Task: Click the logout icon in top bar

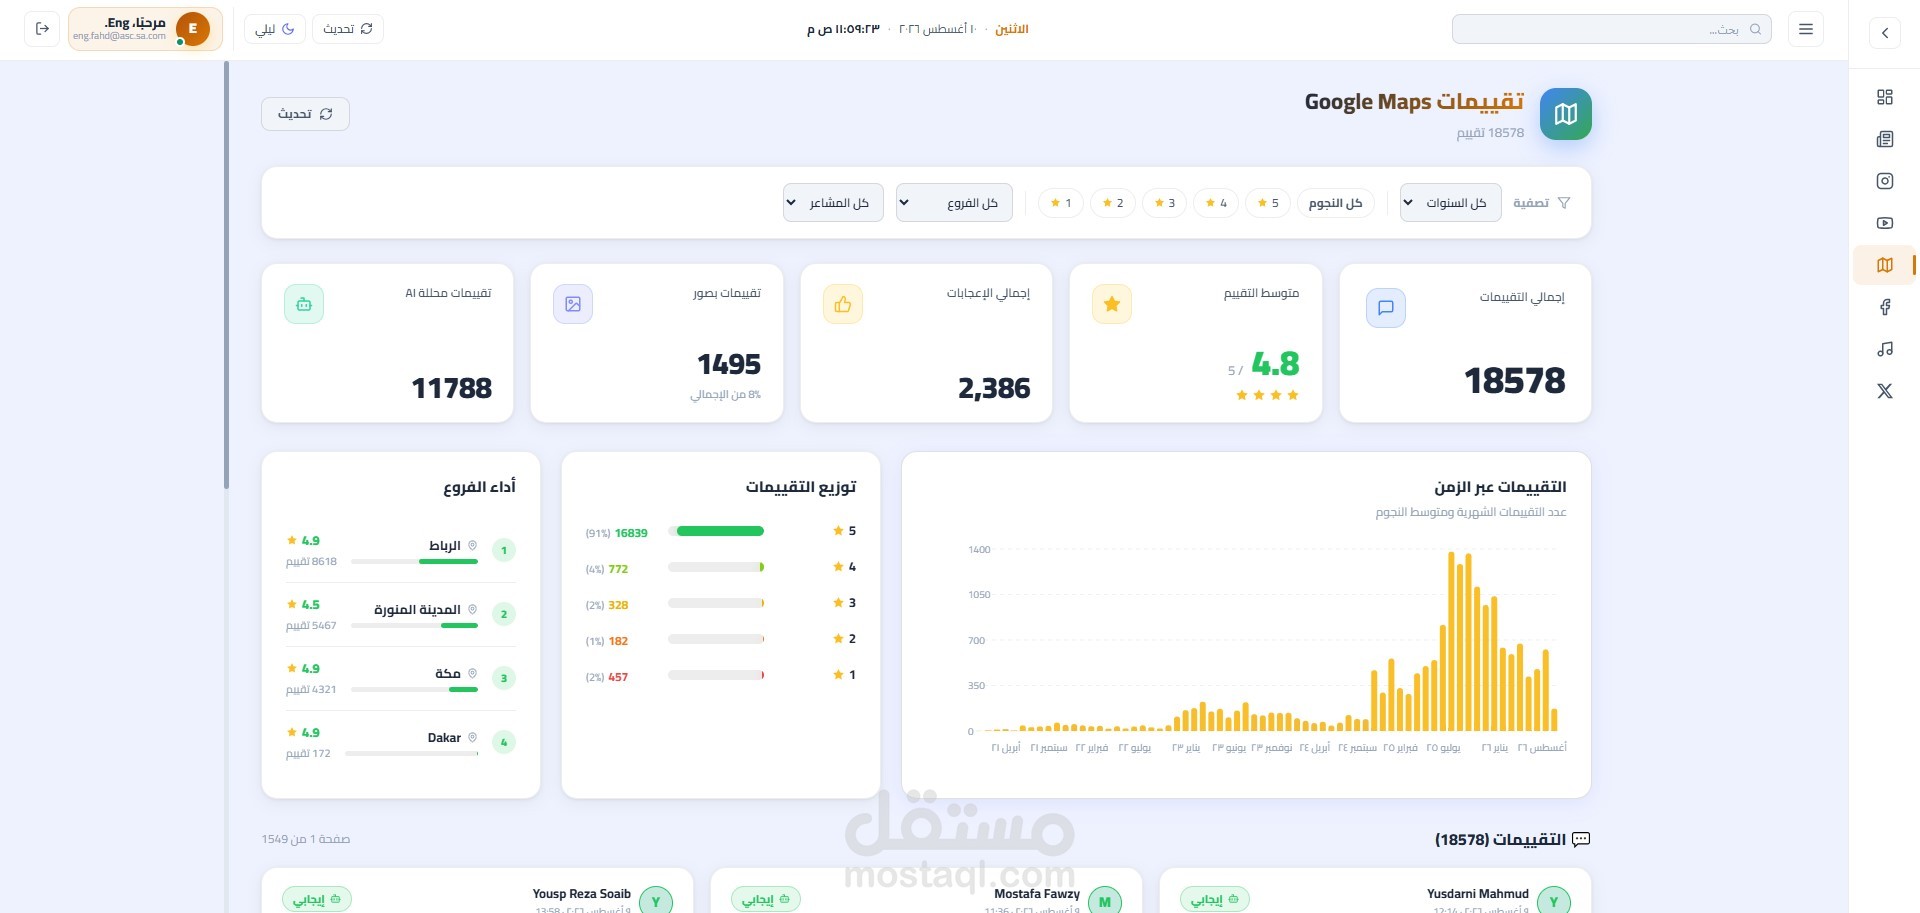Action: 42,29
